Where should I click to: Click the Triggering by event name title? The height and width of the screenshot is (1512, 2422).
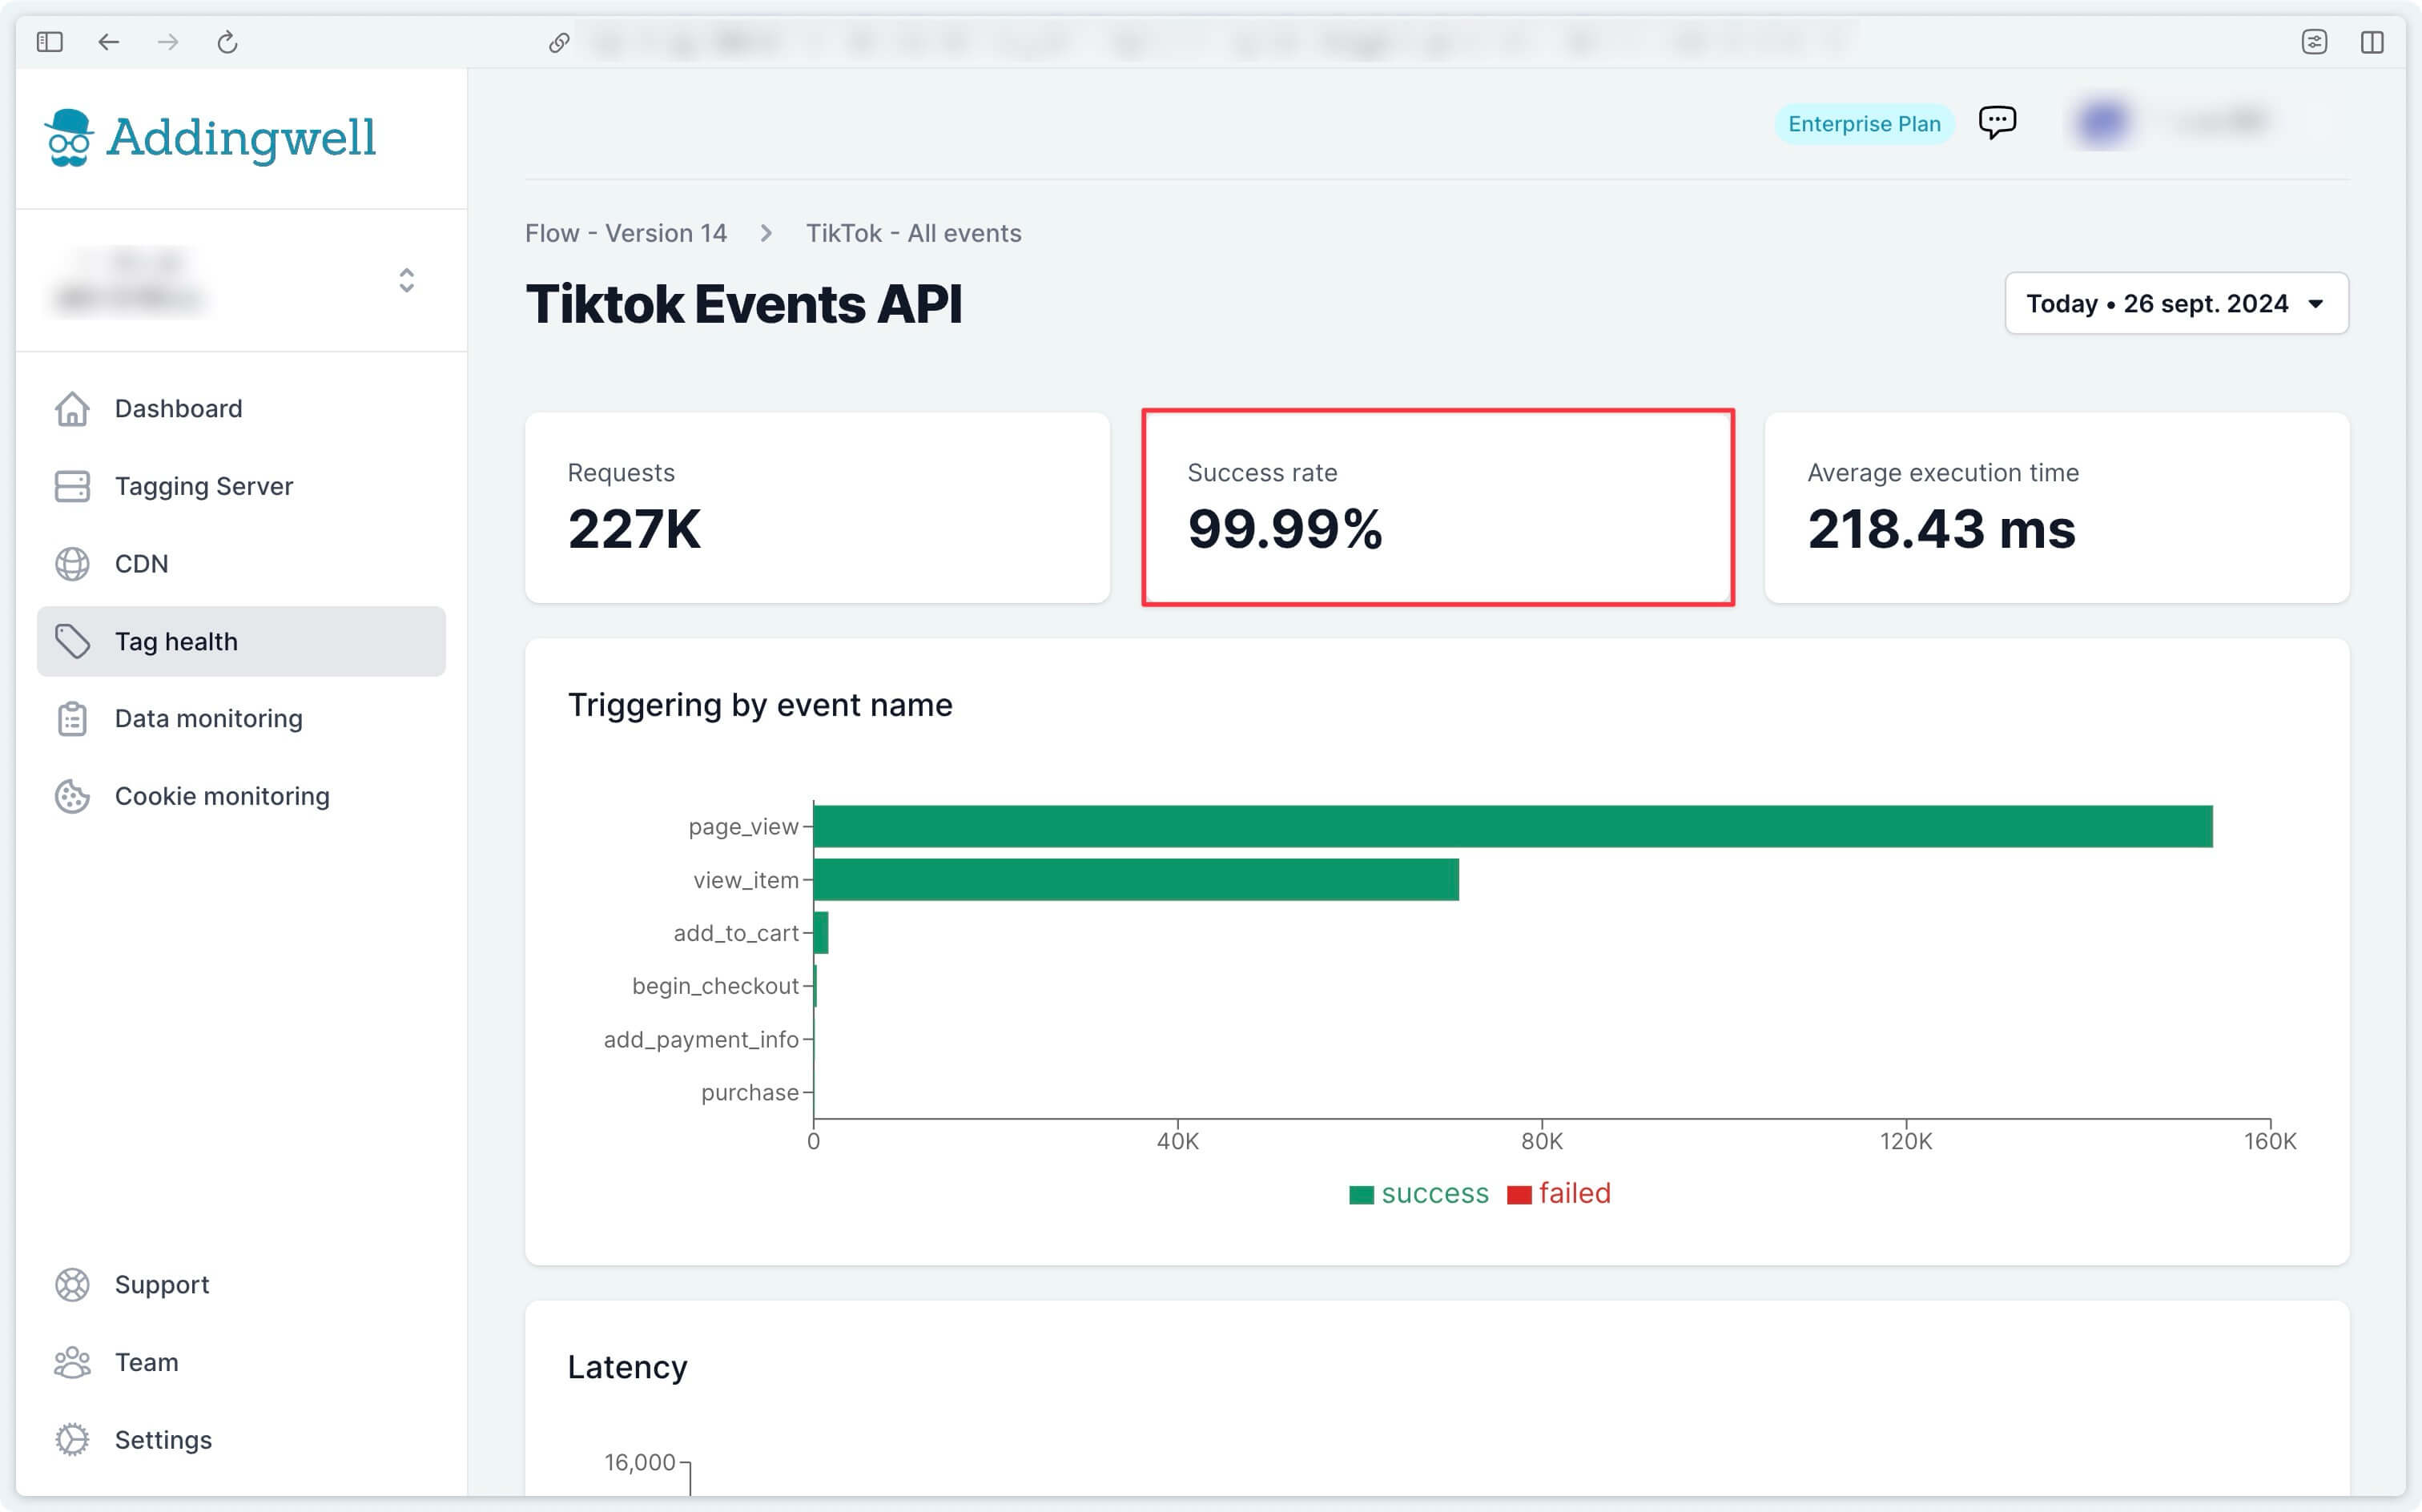(760, 705)
